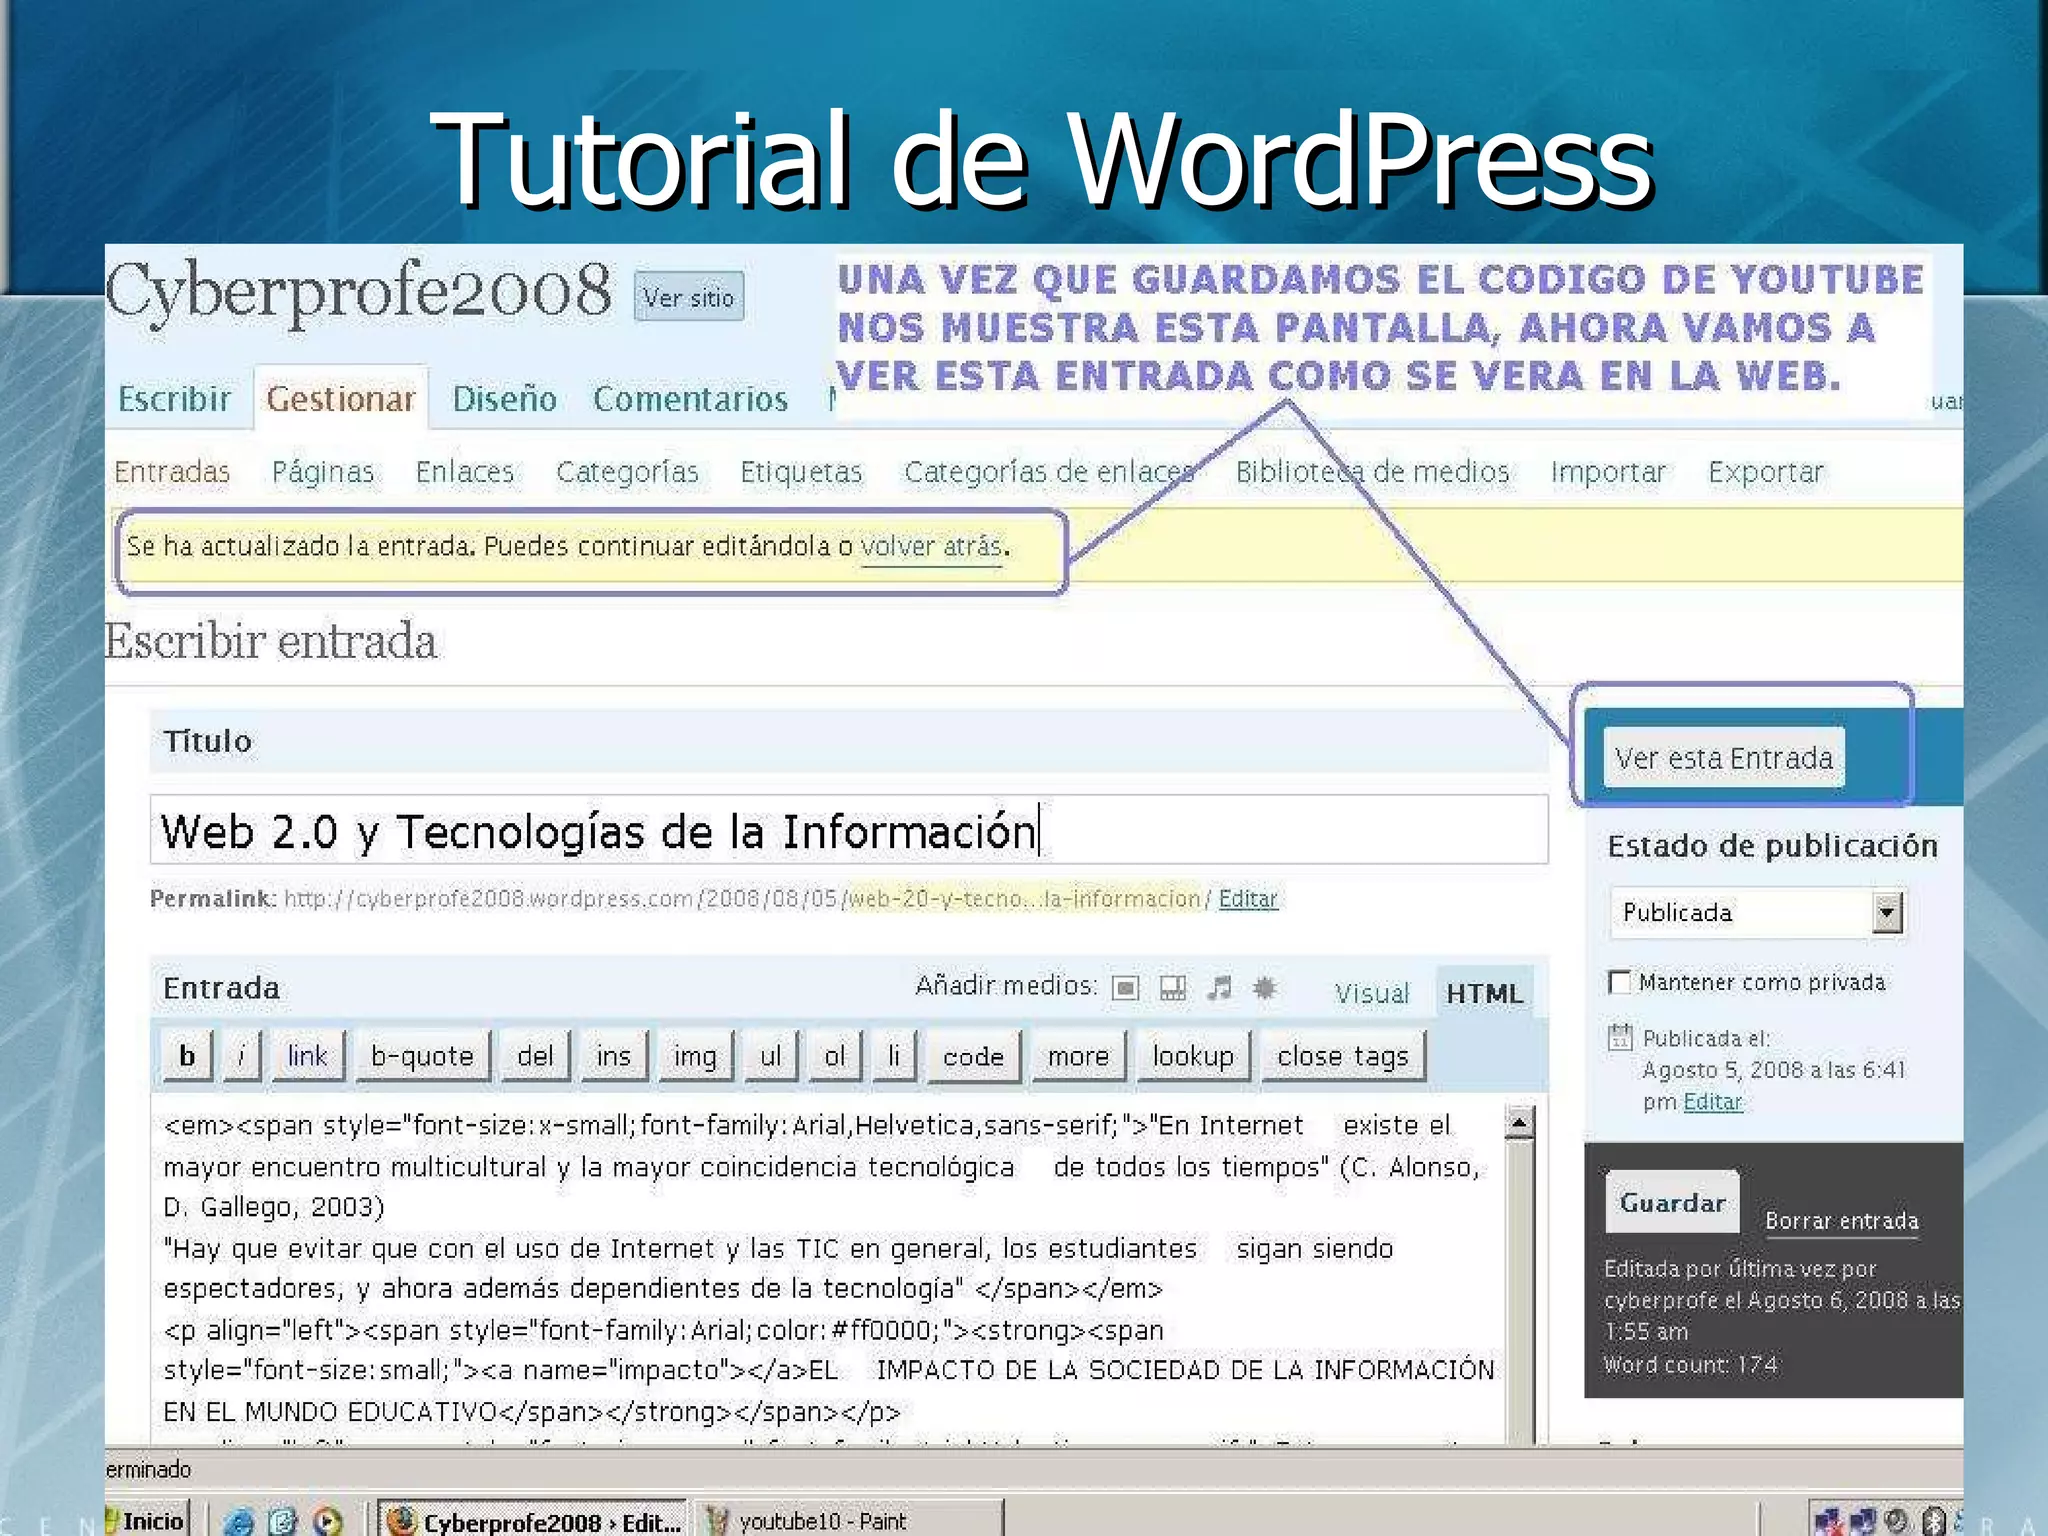Go to Enlaces submenu

pyautogui.click(x=465, y=471)
